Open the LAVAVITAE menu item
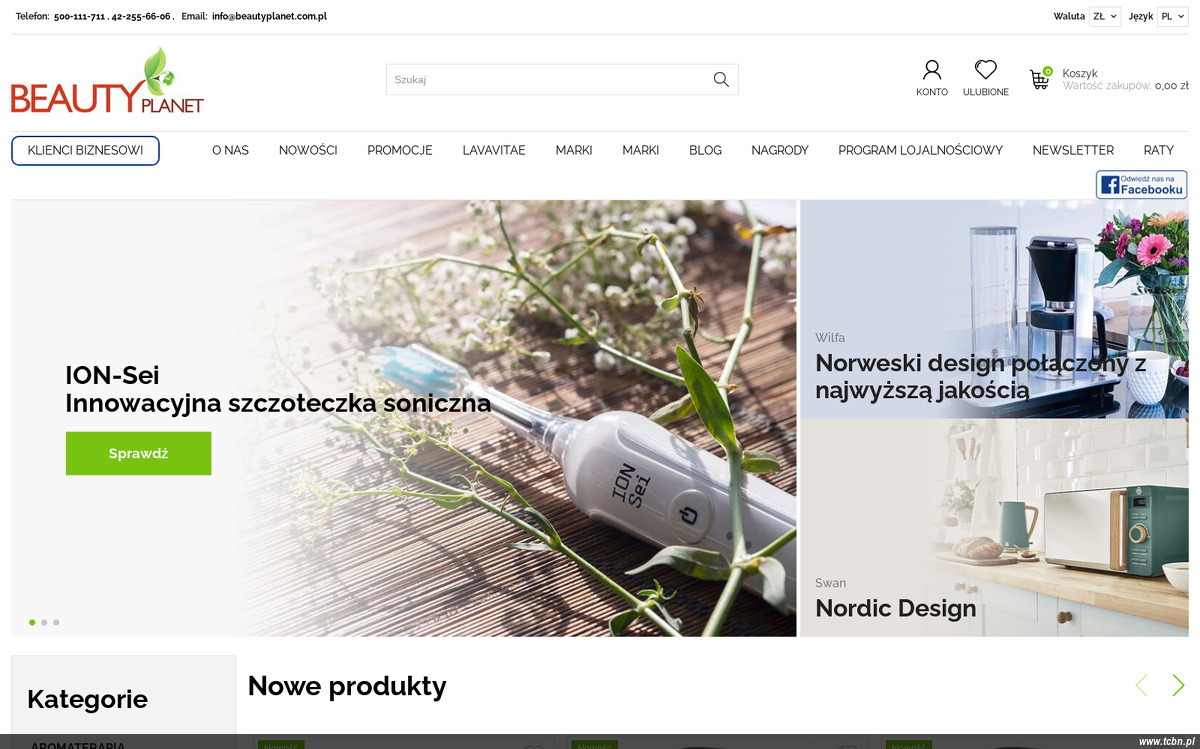 coord(494,150)
